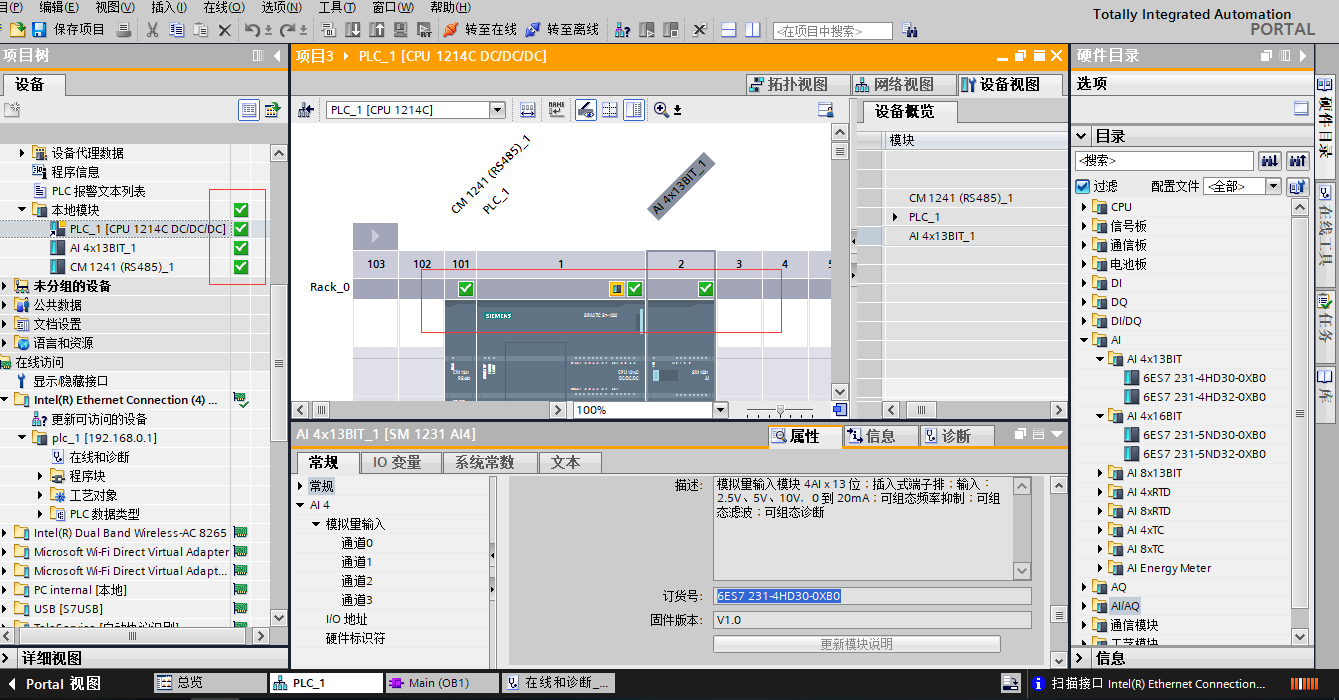Click the stop CPU icon

coord(670,30)
